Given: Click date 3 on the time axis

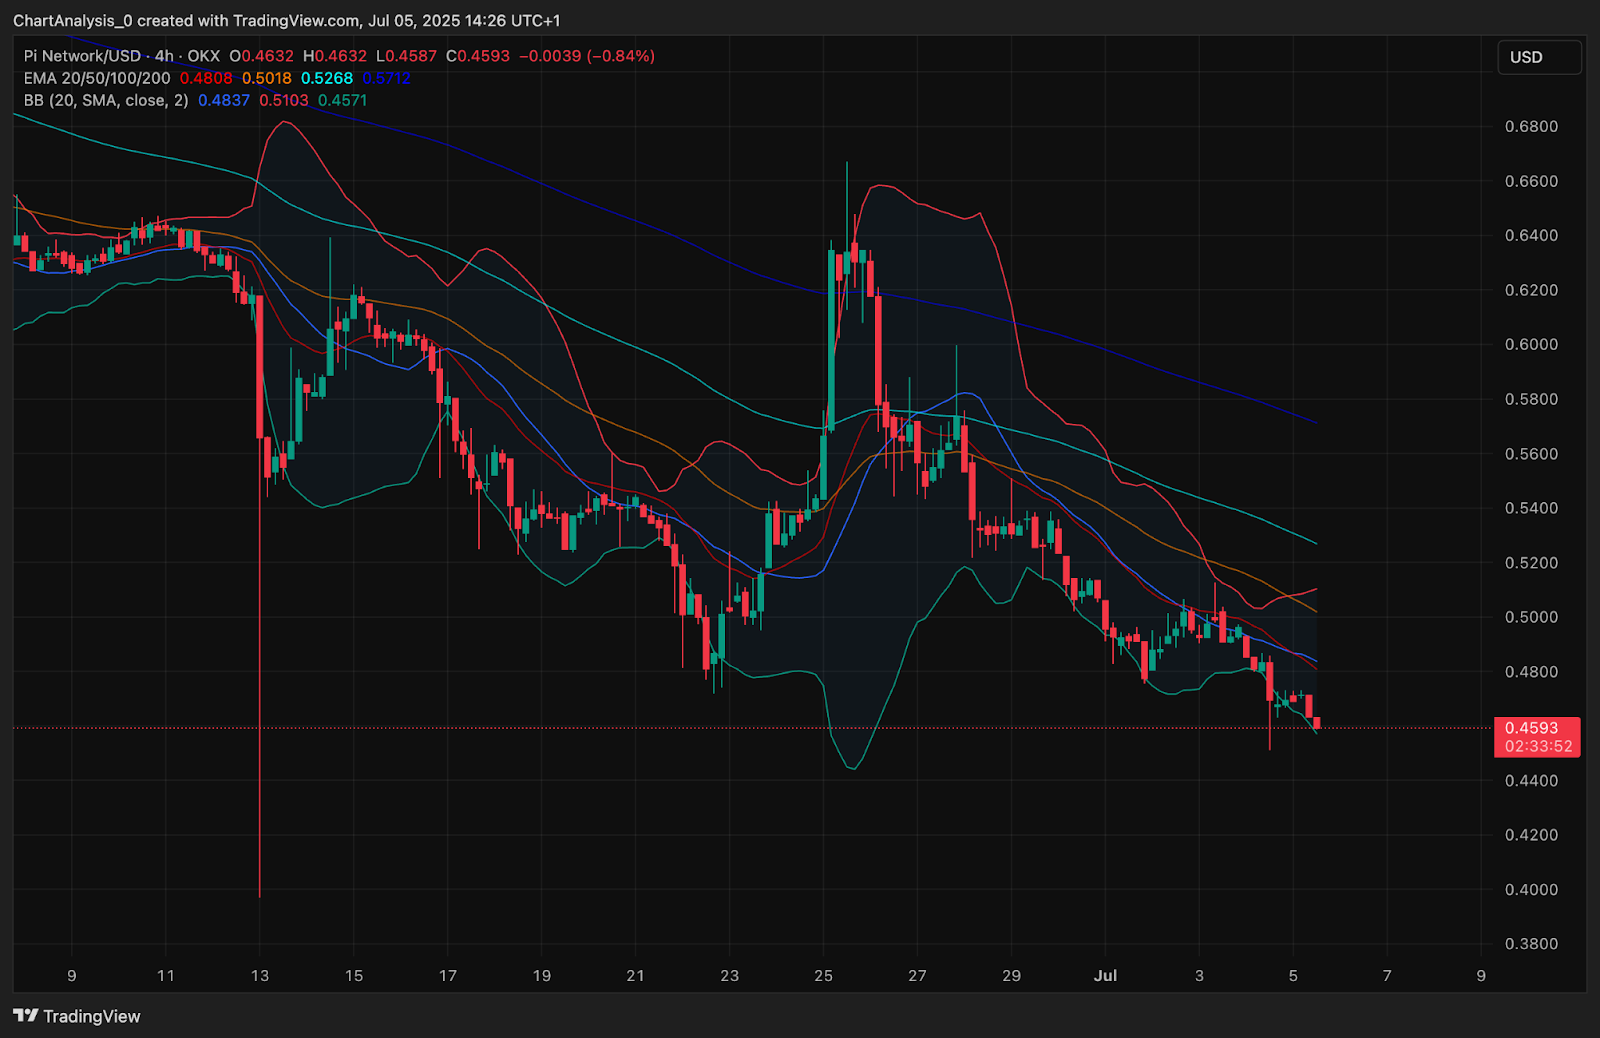Looking at the screenshot, I should tap(1199, 975).
